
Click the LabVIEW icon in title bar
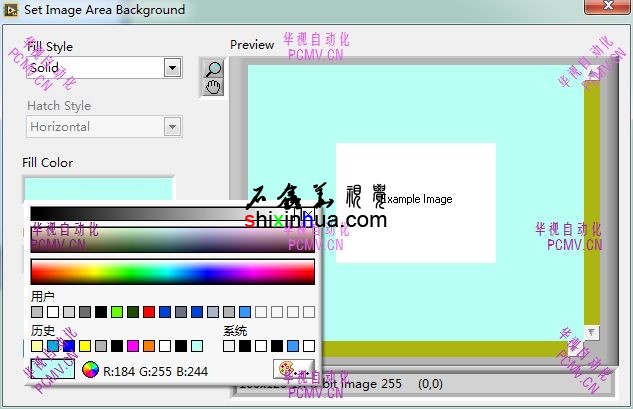coord(11,10)
